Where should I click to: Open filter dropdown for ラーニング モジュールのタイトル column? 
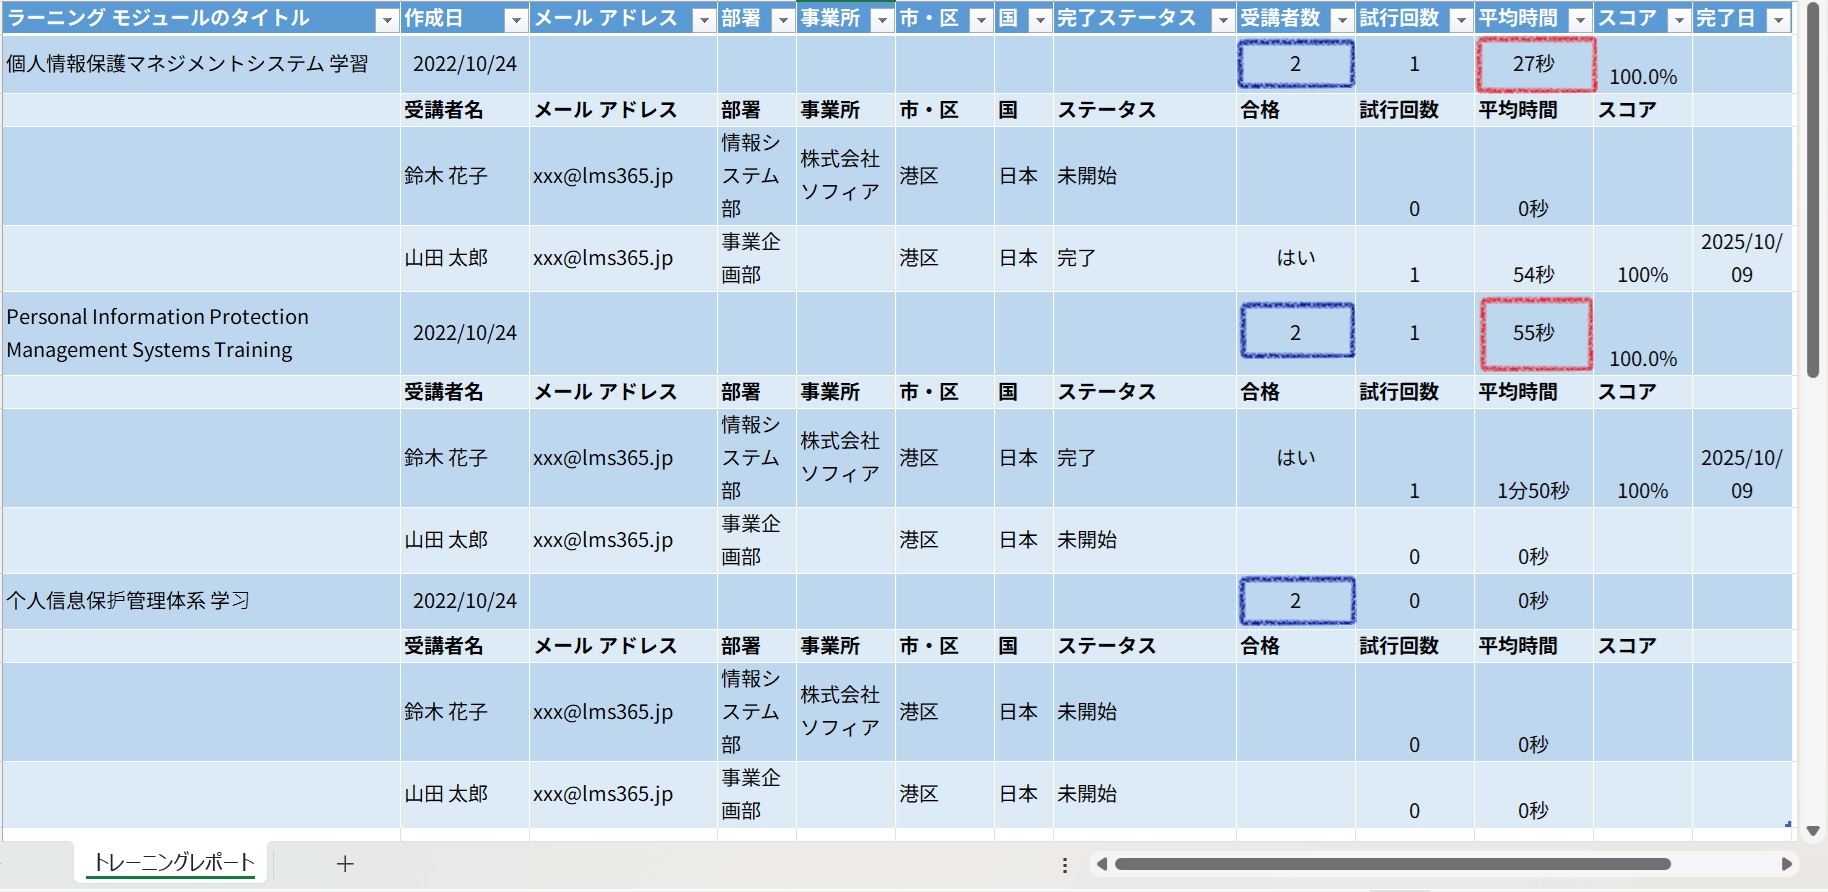pyautogui.click(x=386, y=20)
